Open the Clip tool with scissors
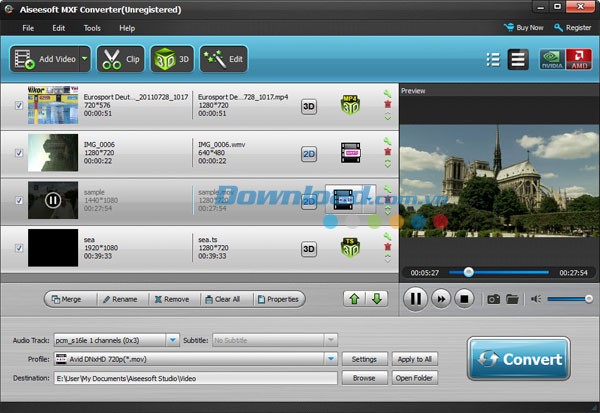The width and height of the screenshot is (600, 413). coord(121,59)
